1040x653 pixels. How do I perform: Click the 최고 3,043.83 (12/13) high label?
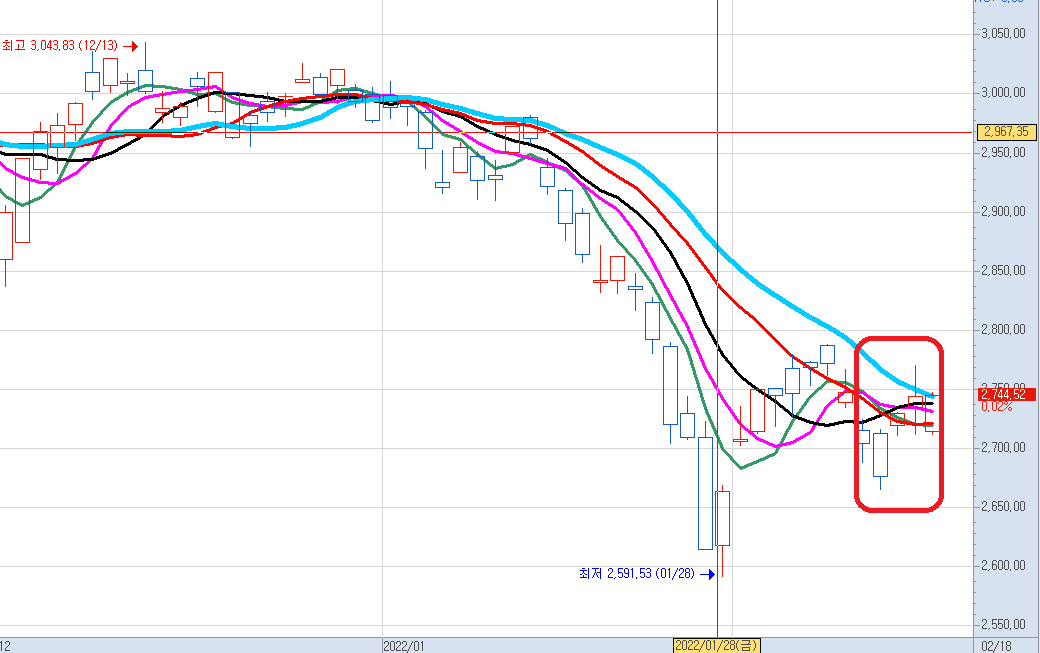(x=60, y=46)
